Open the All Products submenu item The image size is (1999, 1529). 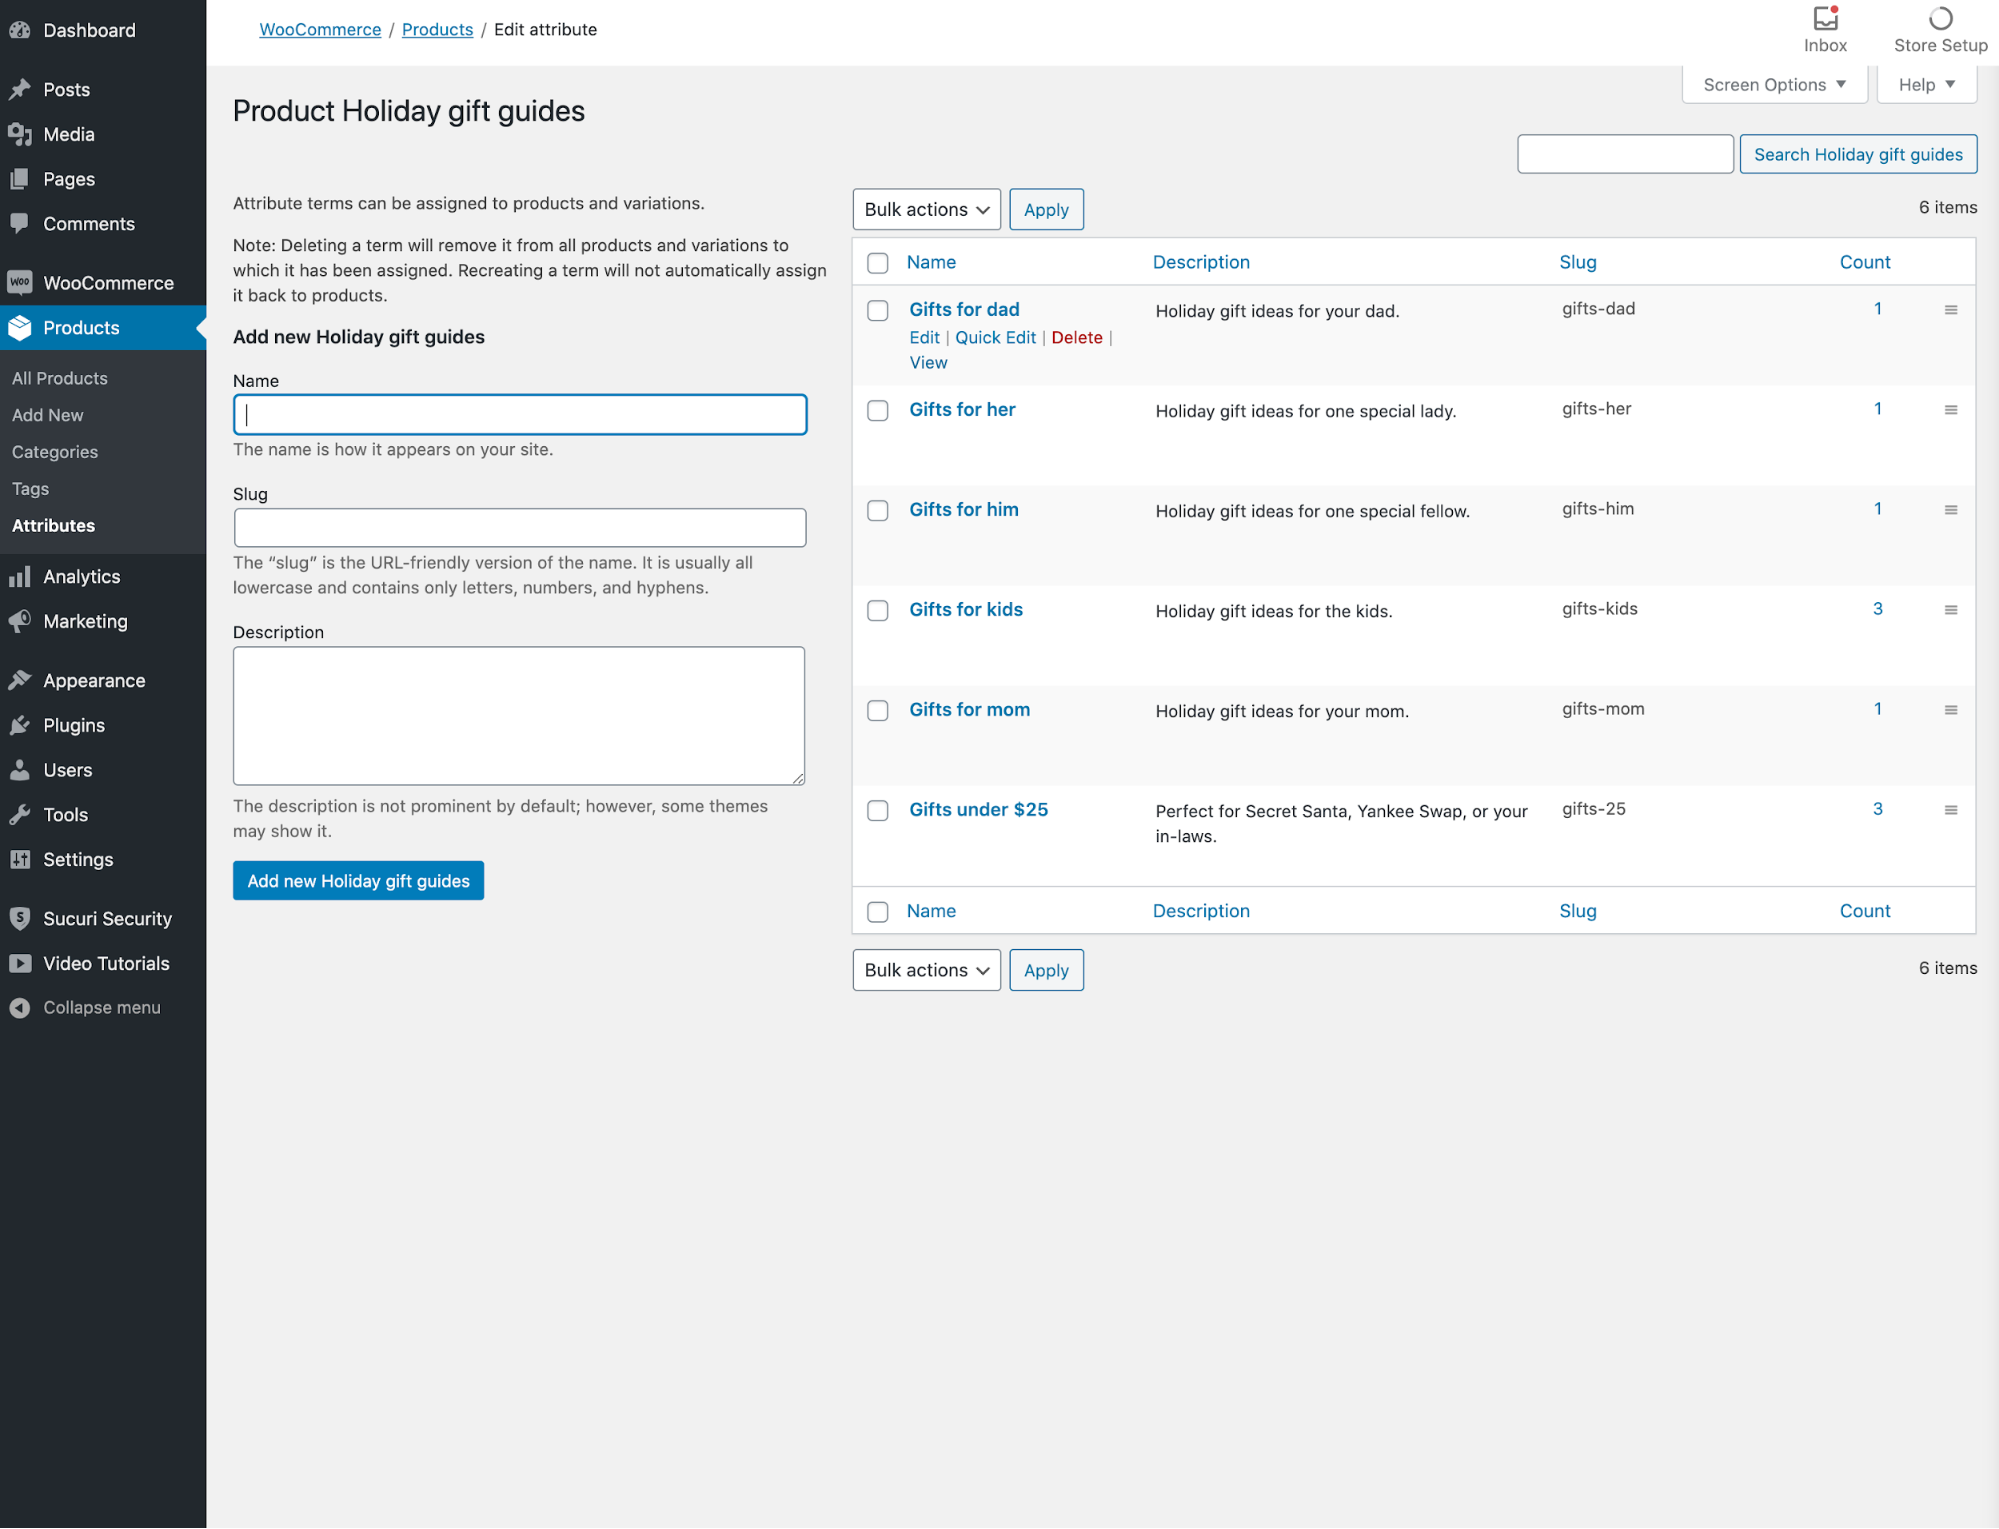pyautogui.click(x=60, y=378)
